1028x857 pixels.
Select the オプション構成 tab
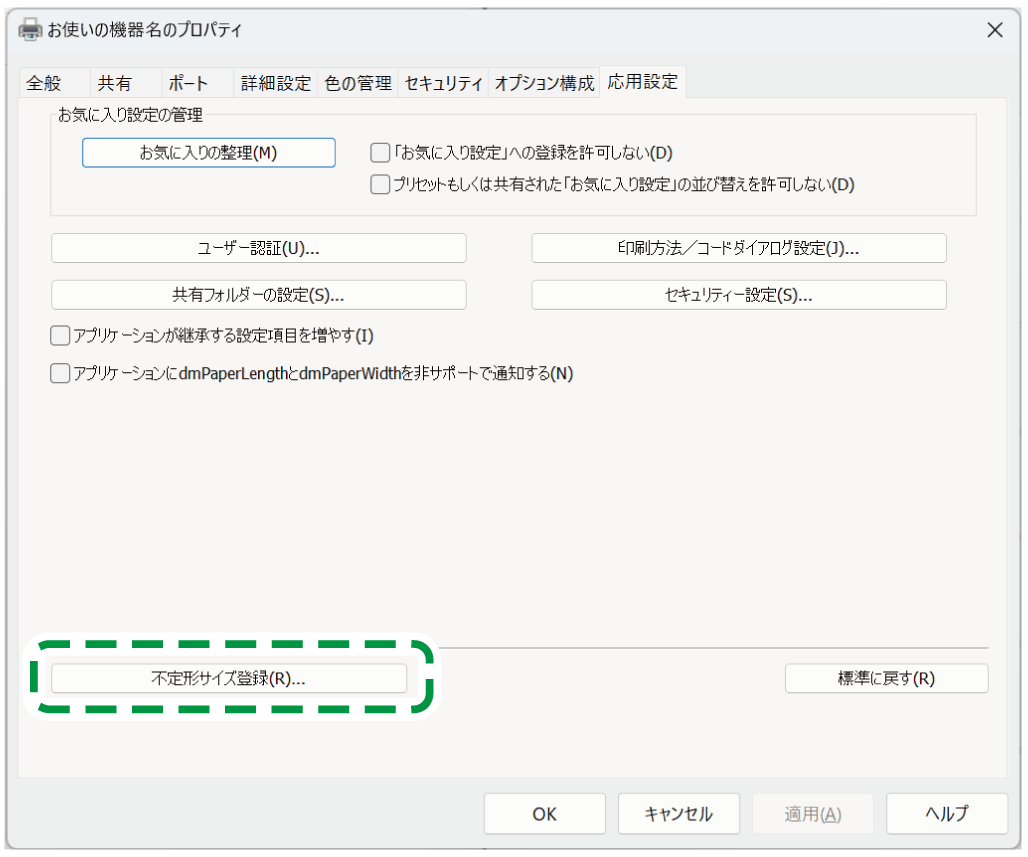tap(544, 84)
